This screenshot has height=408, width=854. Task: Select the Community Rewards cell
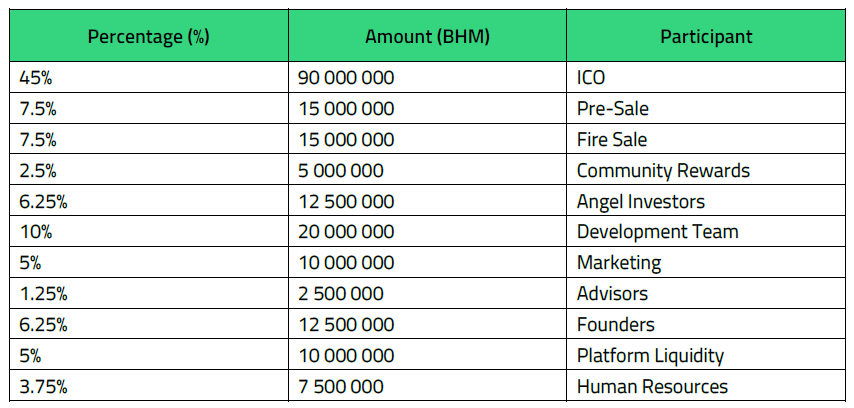point(663,170)
